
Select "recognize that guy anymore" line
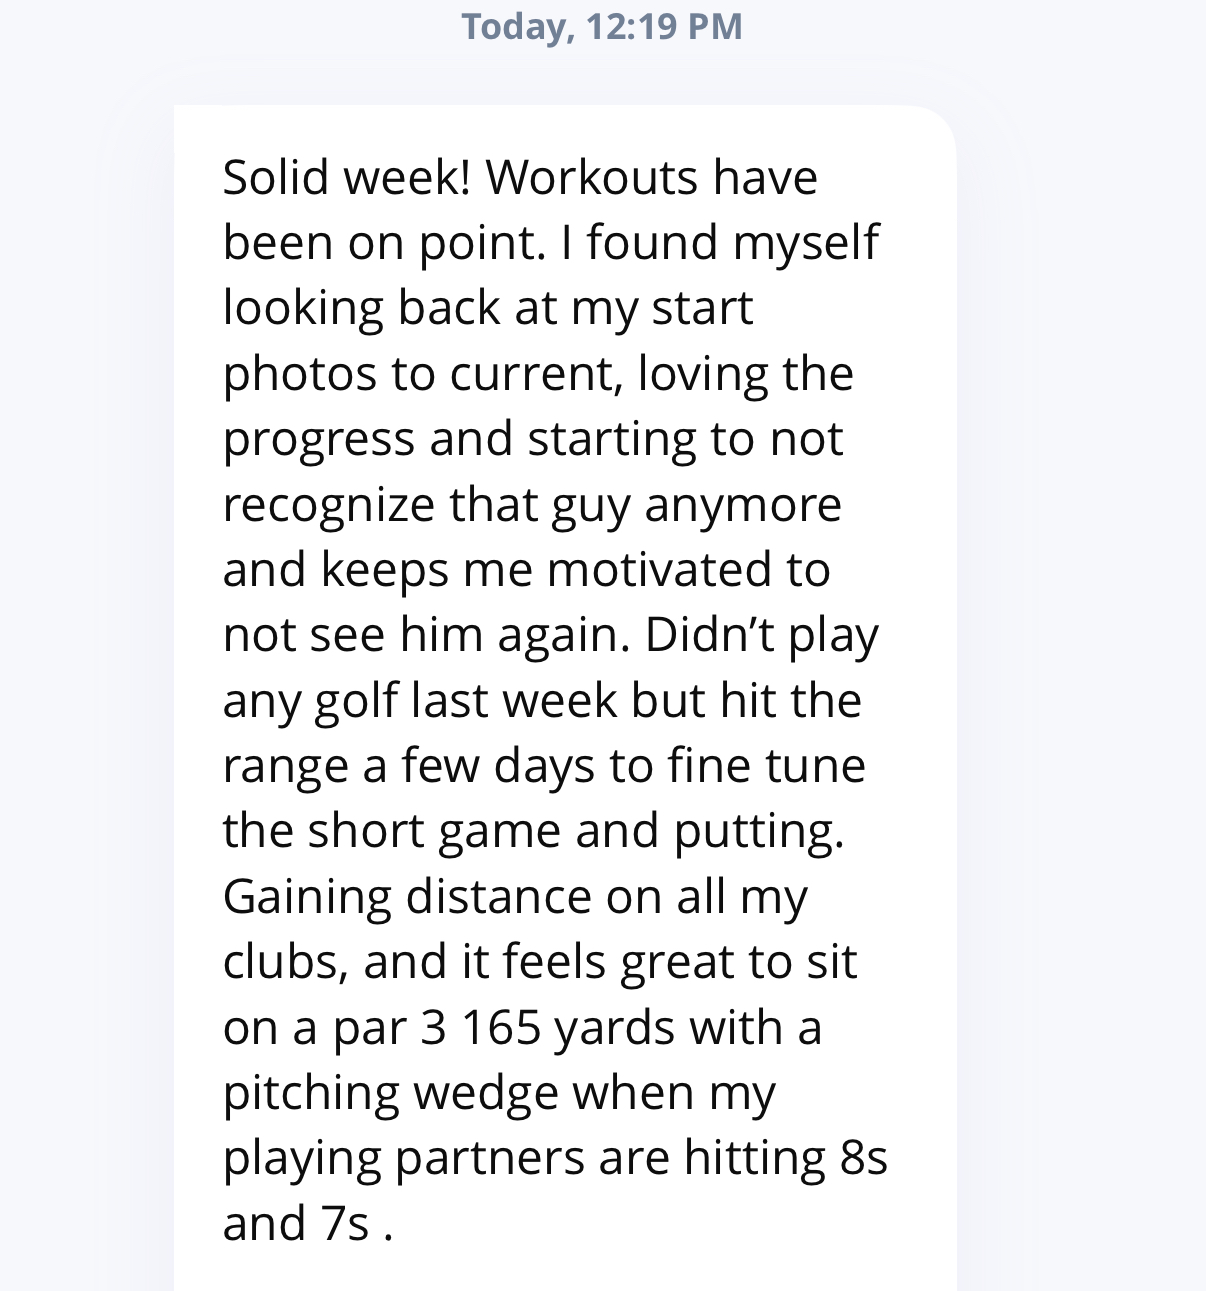[532, 505]
